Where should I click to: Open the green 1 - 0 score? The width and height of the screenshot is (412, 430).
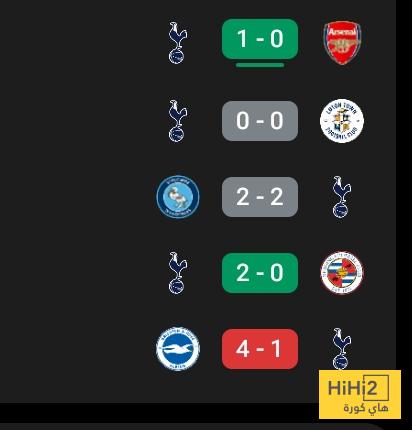click(x=260, y=39)
